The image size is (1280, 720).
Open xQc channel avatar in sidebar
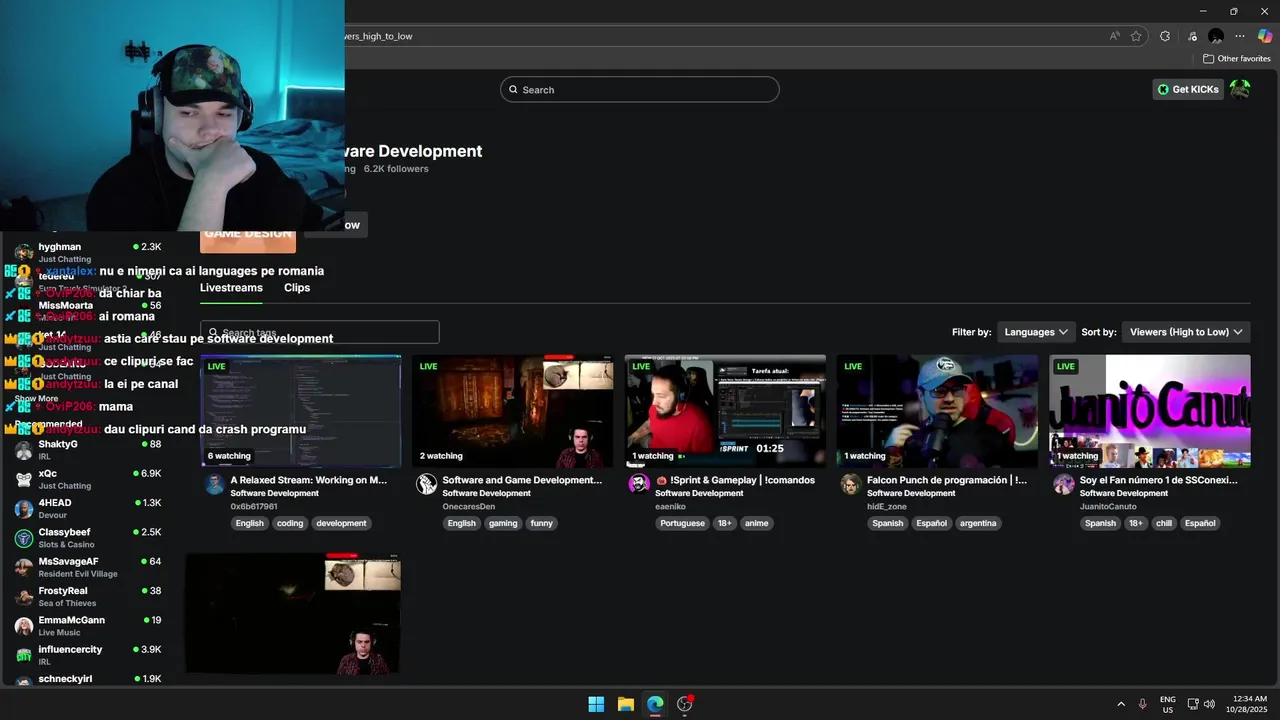(24, 479)
